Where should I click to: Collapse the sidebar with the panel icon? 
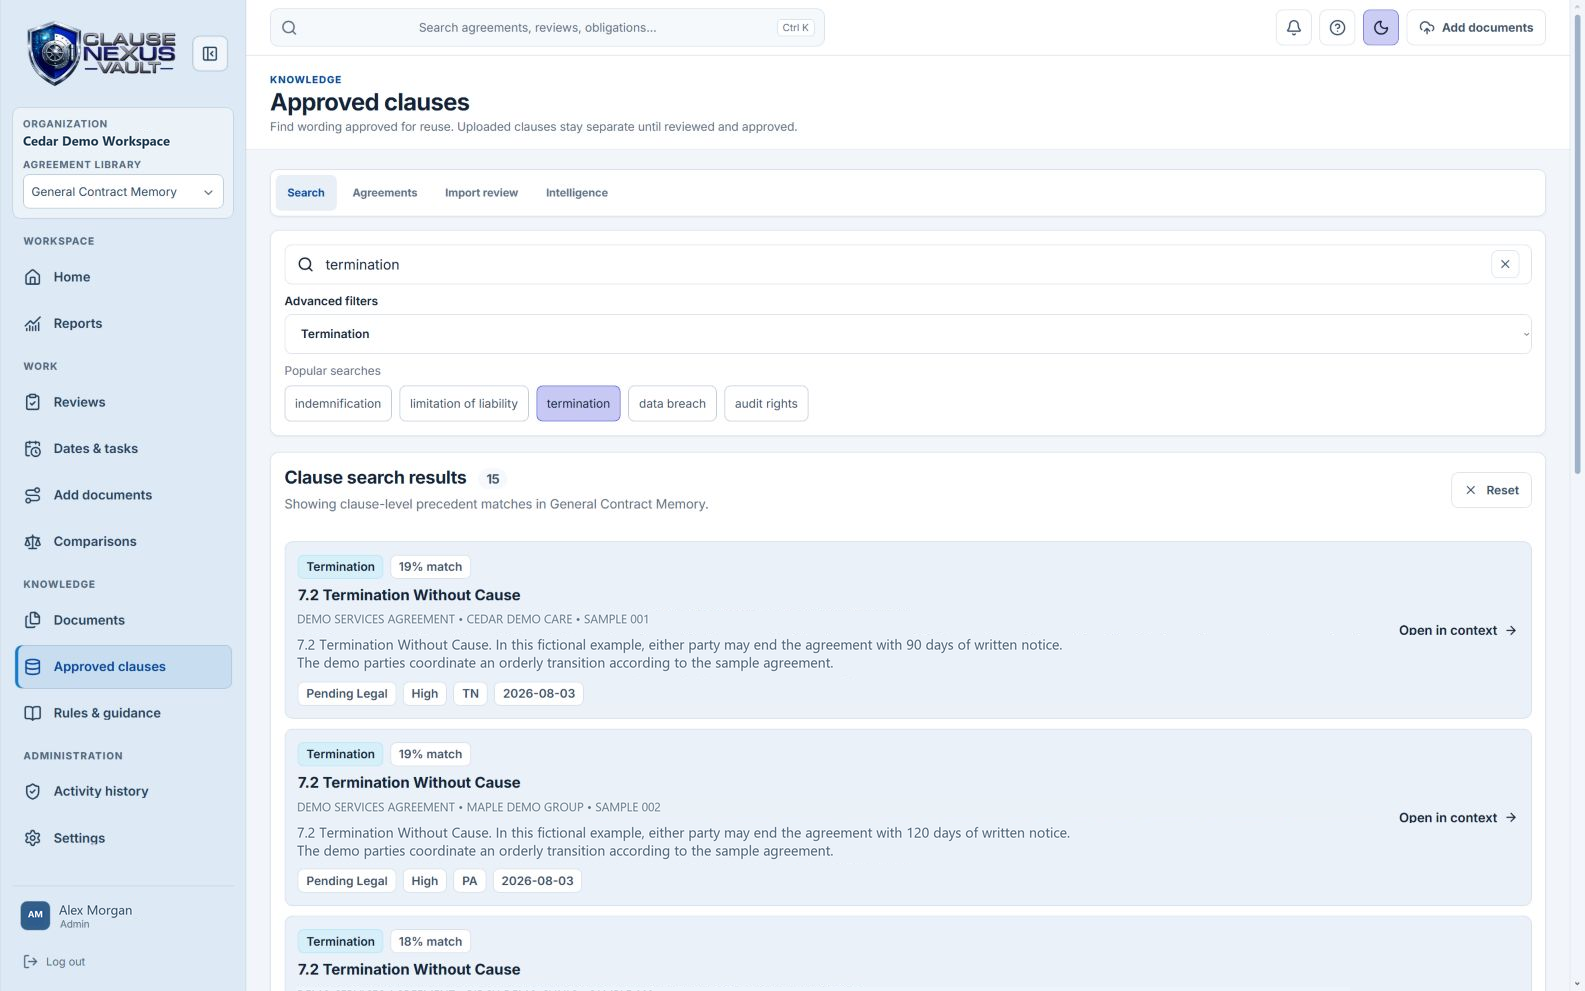click(x=210, y=54)
